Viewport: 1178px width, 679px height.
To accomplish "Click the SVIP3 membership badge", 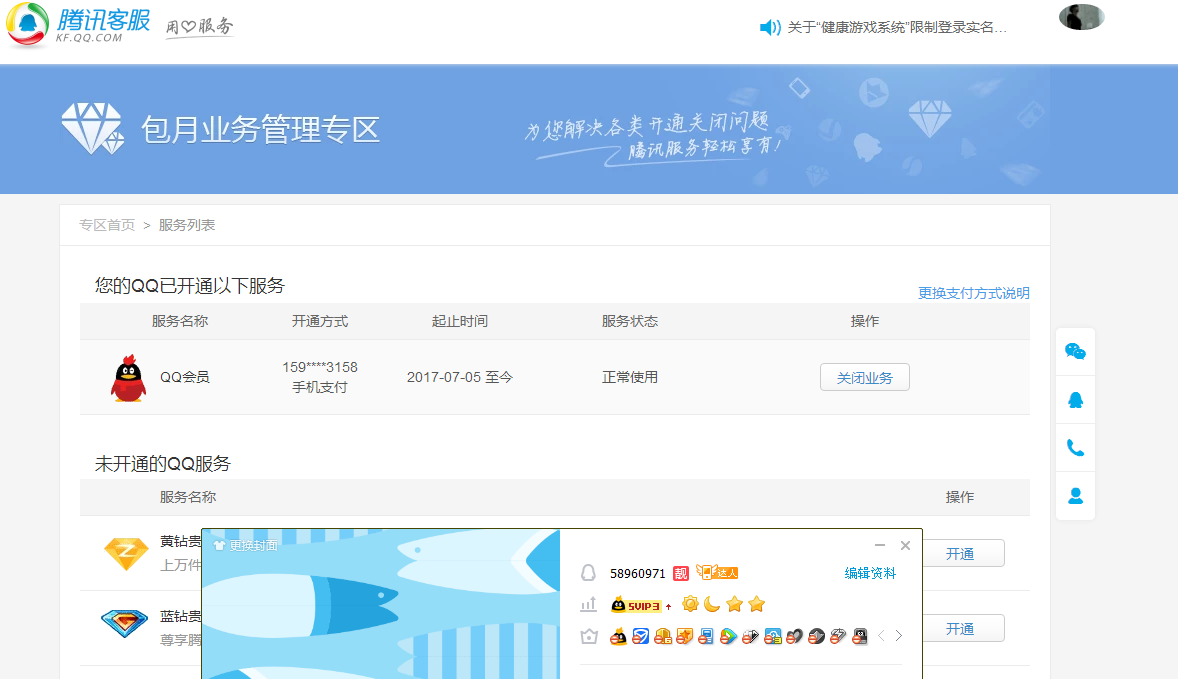I will 636,605.
